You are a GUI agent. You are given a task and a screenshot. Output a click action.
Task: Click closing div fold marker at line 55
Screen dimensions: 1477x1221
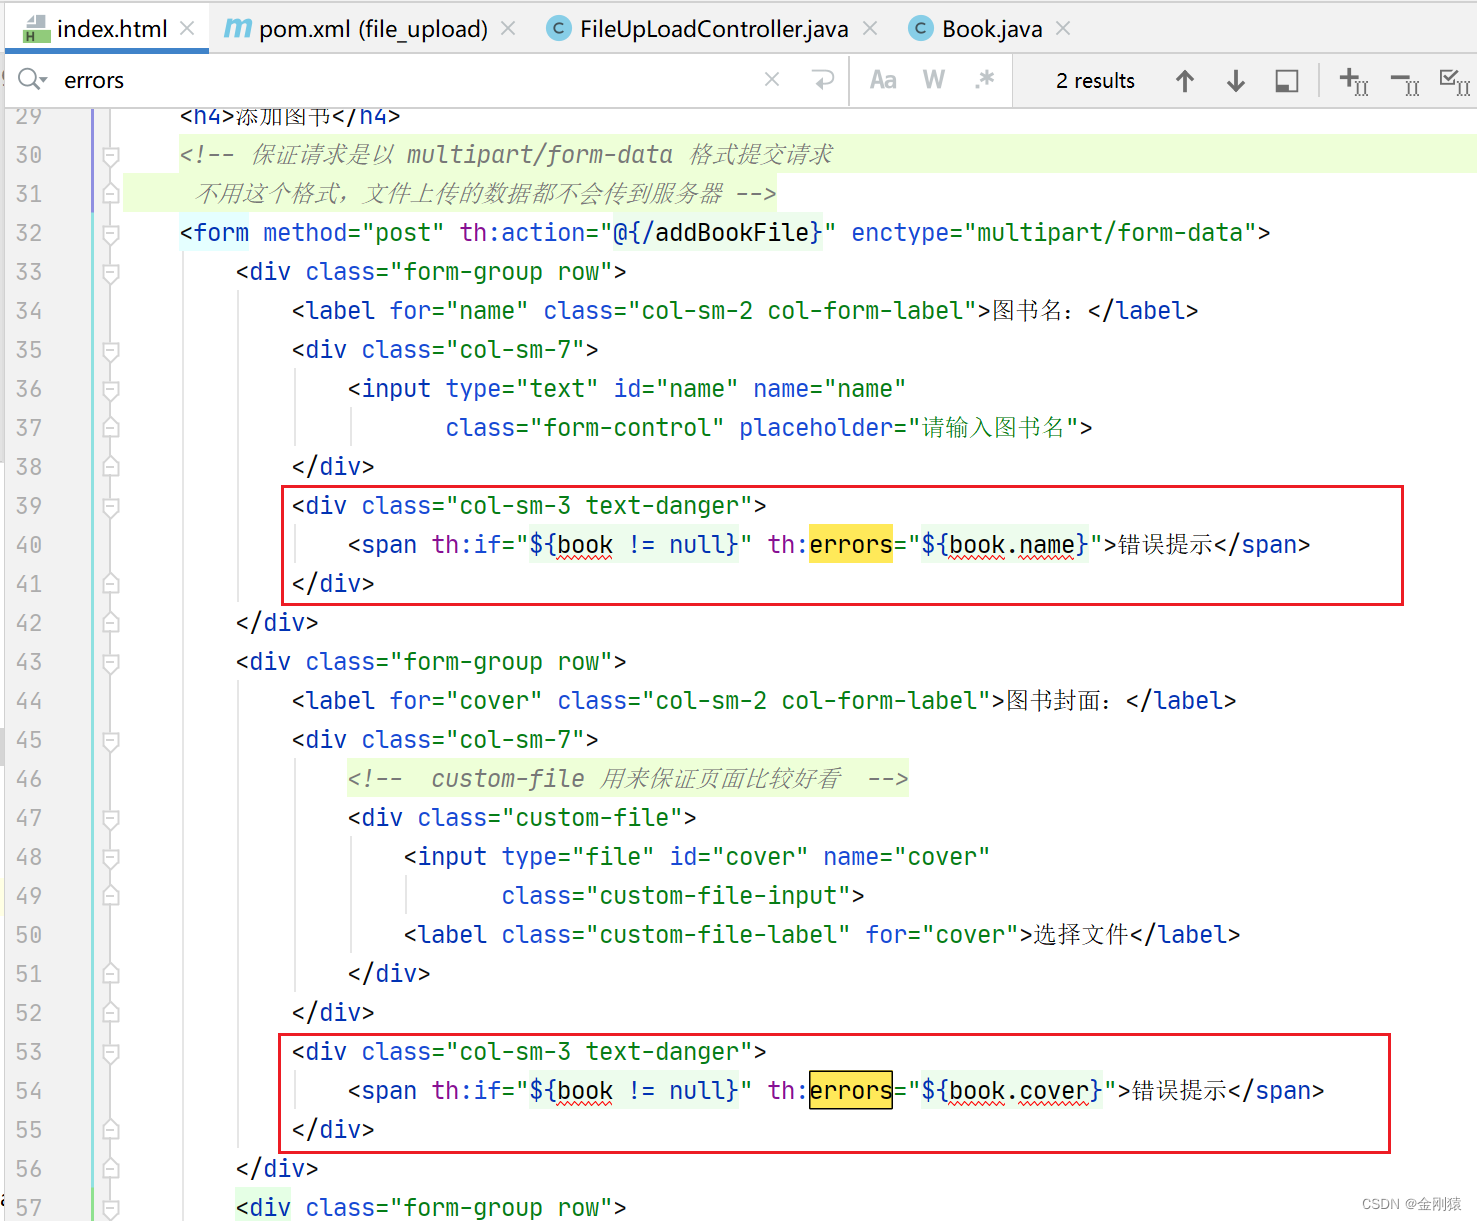111,1130
